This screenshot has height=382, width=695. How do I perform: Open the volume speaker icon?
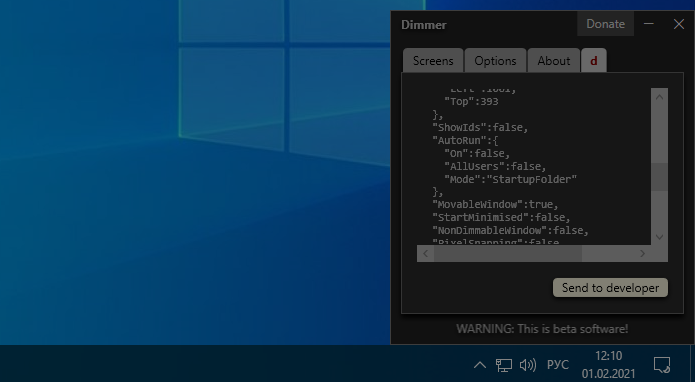point(528,365)
